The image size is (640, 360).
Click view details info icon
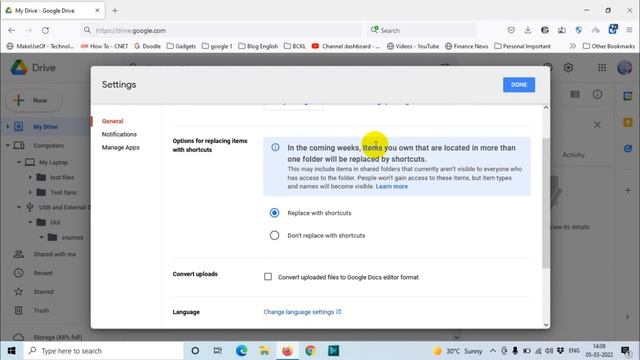click(597, 94)
